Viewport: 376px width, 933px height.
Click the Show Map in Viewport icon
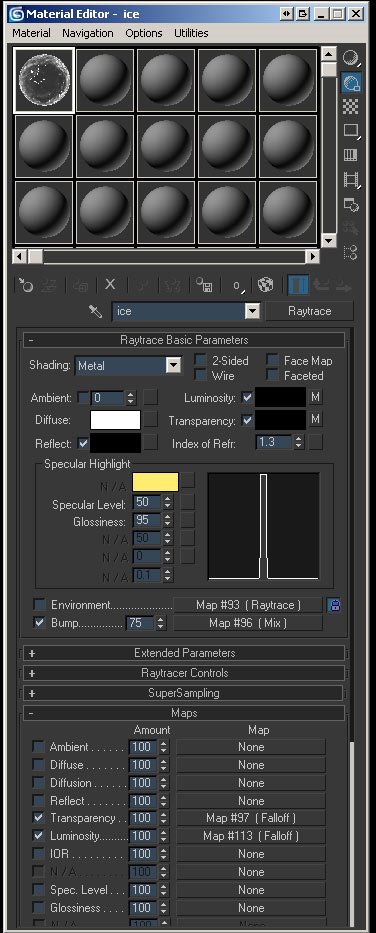266,286
